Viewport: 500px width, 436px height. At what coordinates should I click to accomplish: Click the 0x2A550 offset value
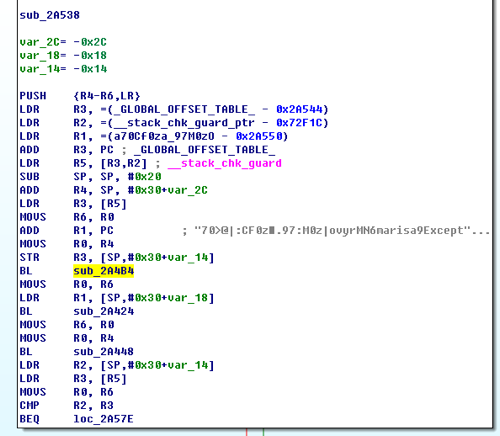(259, 136)
